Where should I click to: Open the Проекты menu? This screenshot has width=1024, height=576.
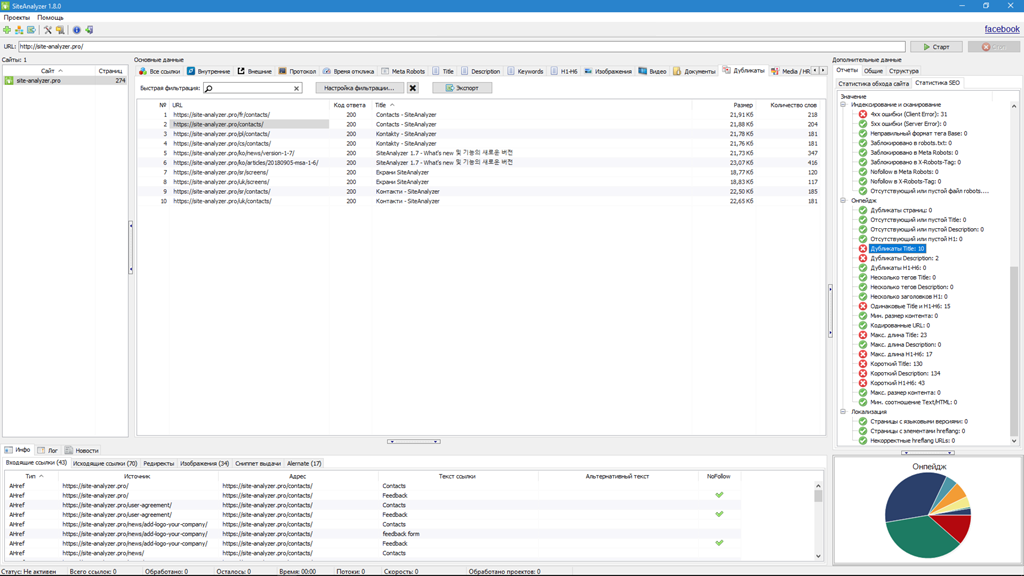18,16
